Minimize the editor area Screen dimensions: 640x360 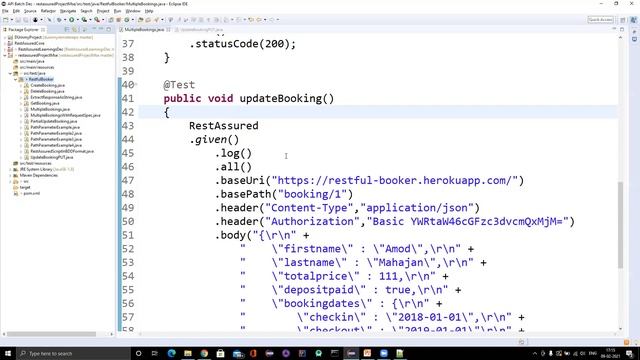(614, 29)
